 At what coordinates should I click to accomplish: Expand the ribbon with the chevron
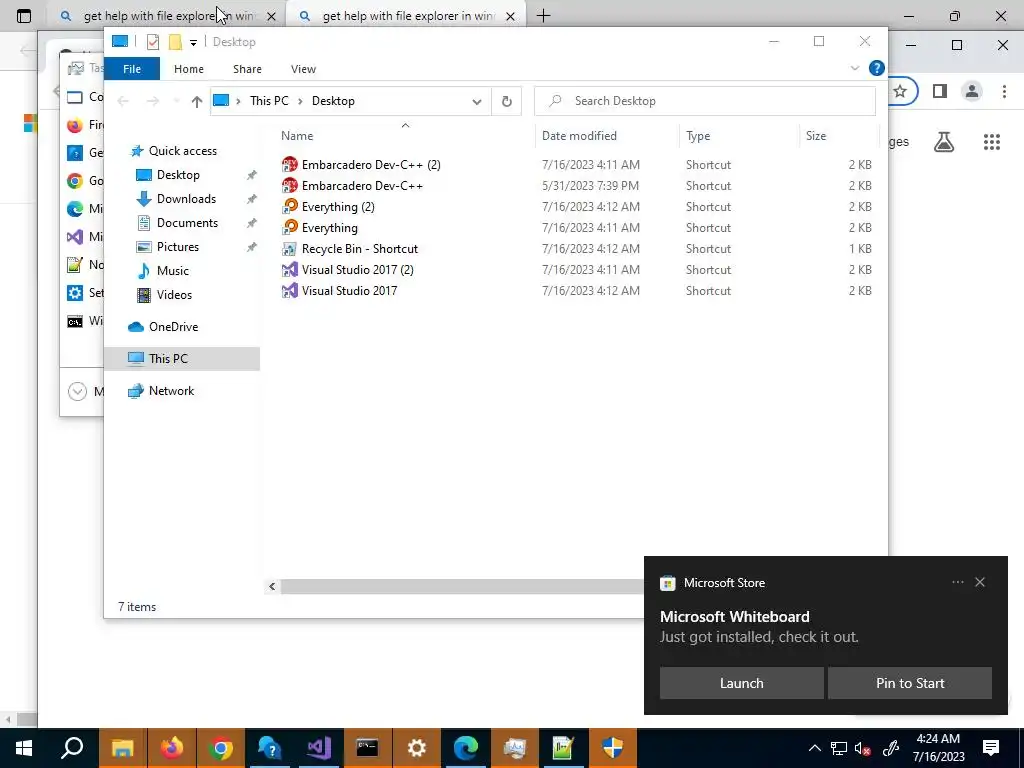pyautogui.click(x=854, y=68)
